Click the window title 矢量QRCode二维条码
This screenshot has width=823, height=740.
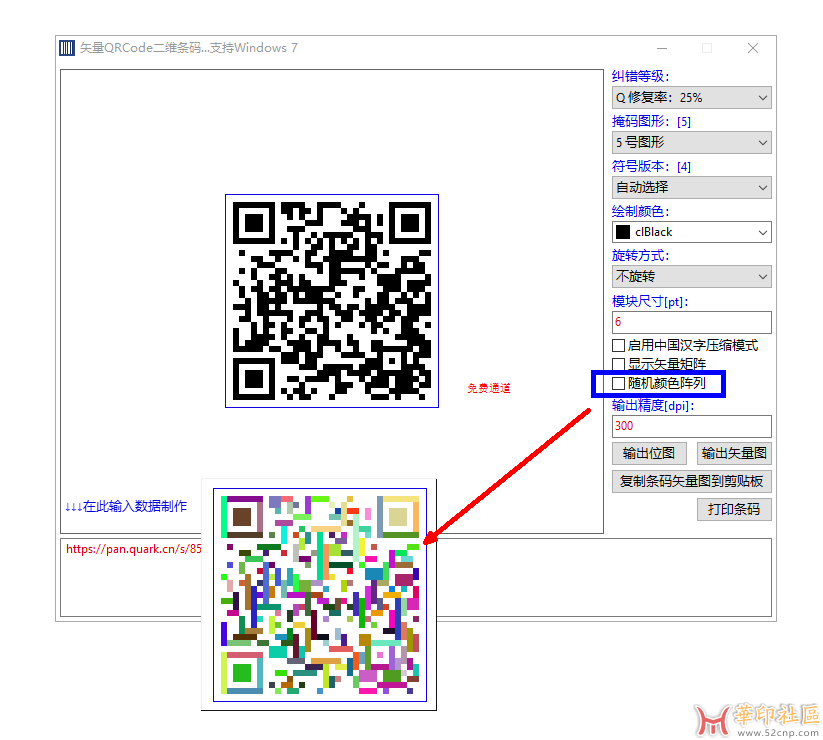pos(188,48)
